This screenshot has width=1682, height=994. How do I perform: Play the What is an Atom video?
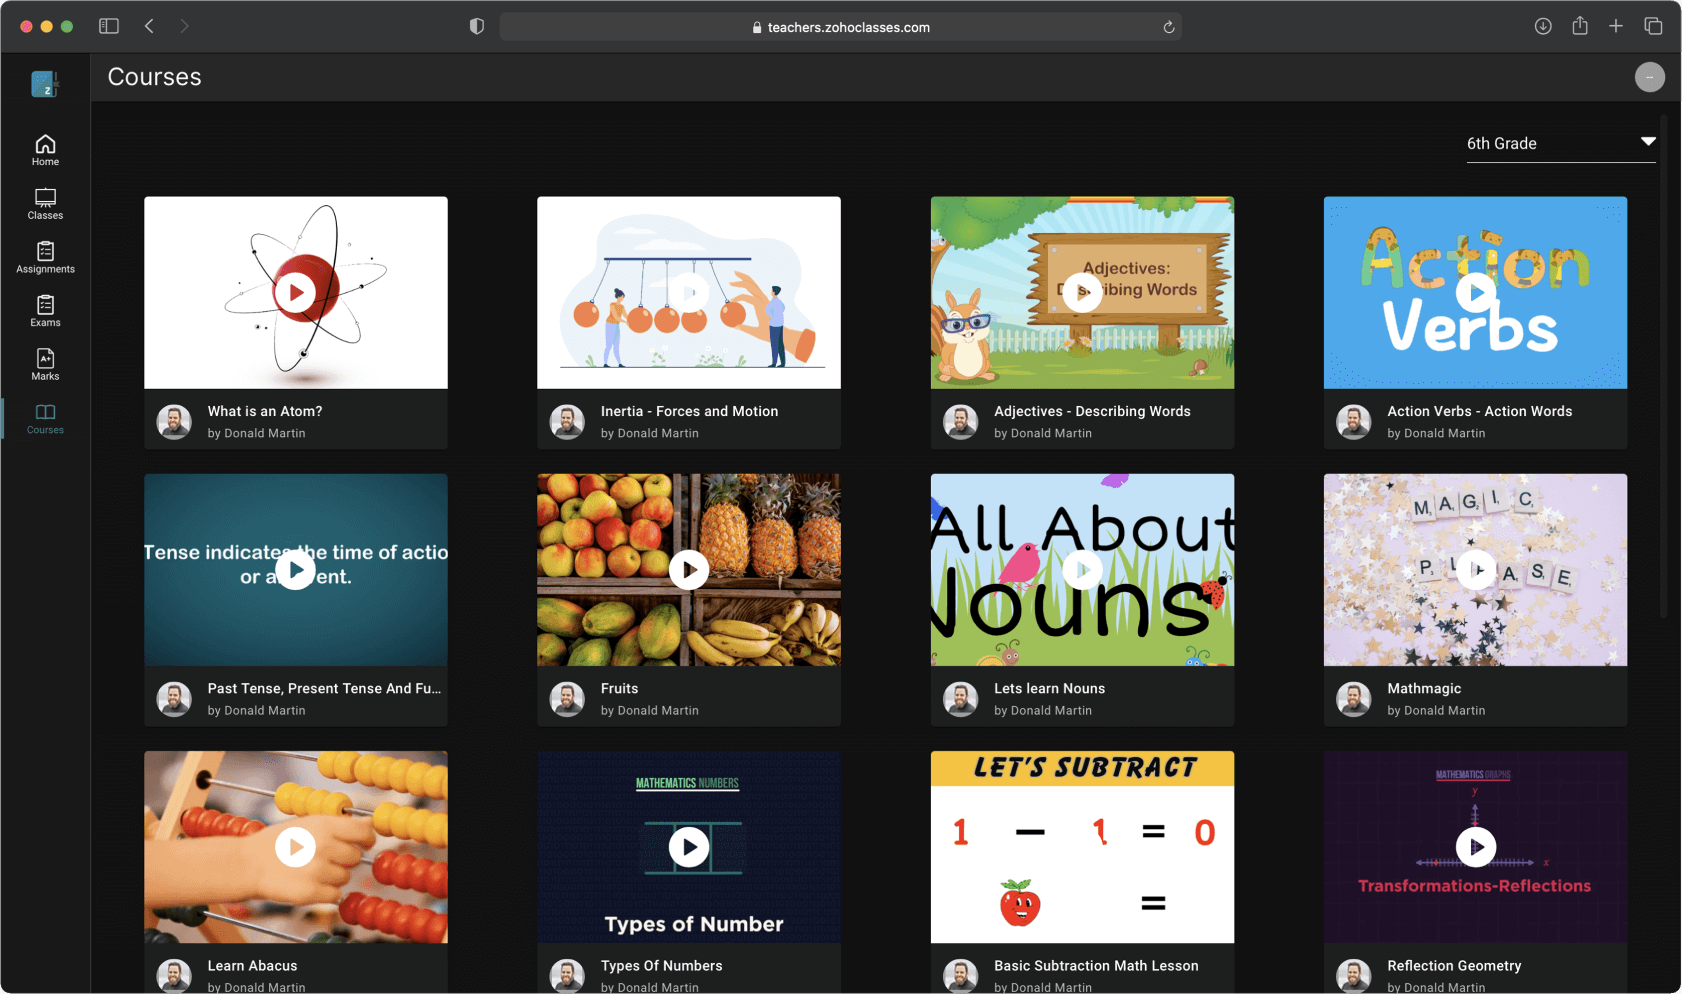[295, 293]
